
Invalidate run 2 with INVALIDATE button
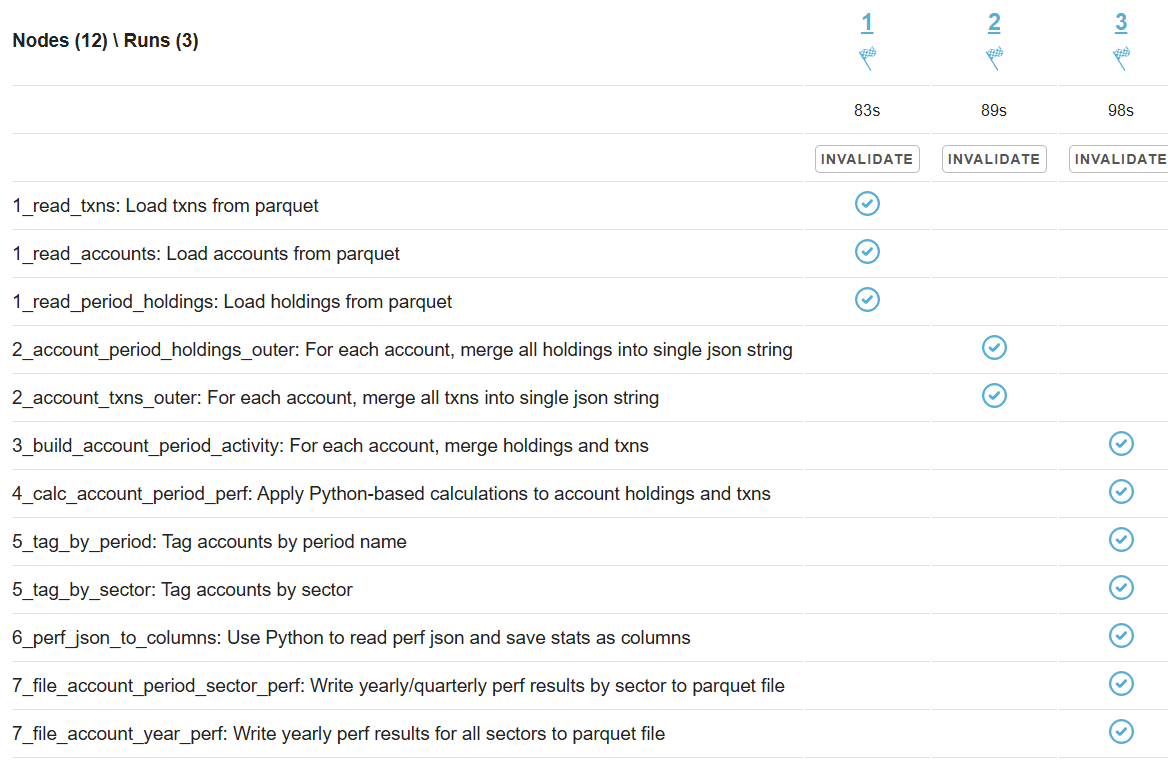[x=994, y=159]
